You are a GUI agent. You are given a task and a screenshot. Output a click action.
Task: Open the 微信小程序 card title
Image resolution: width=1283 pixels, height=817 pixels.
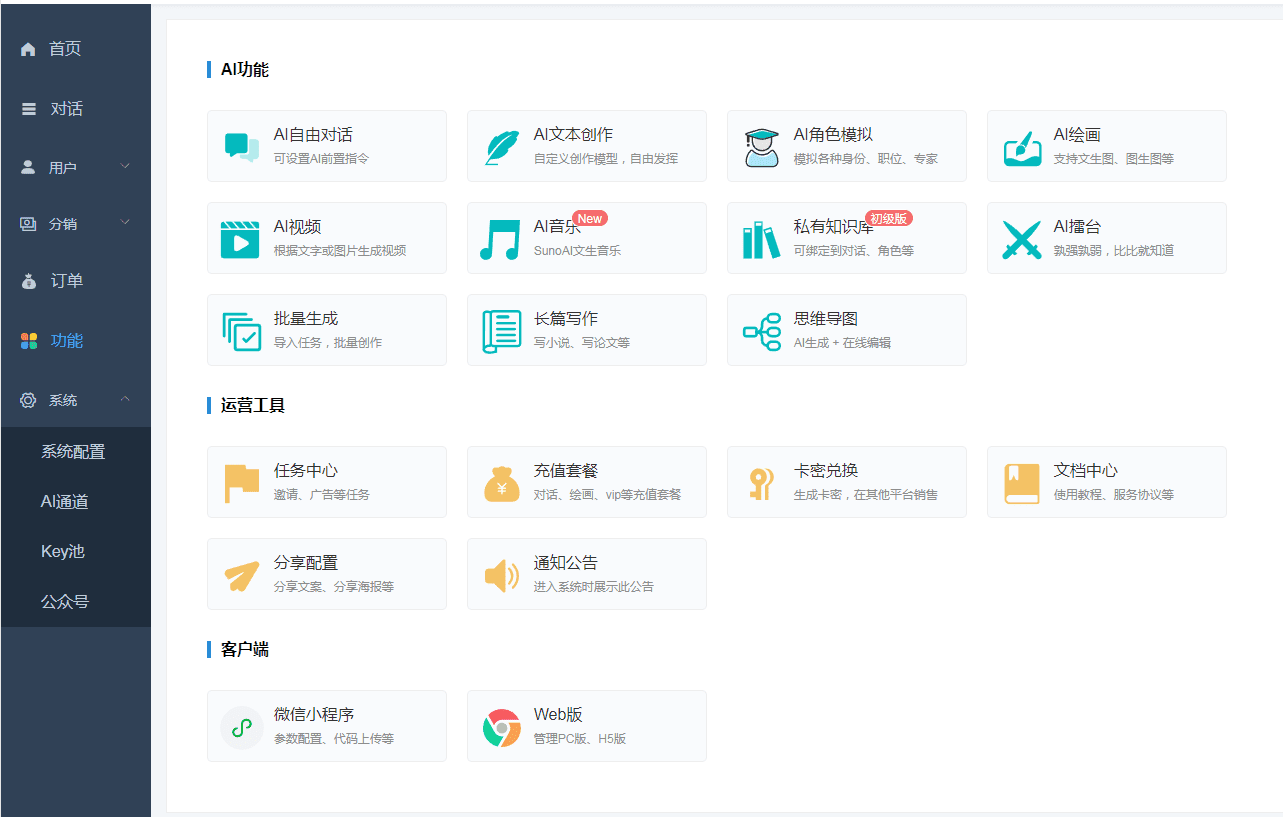click(314, 715)
